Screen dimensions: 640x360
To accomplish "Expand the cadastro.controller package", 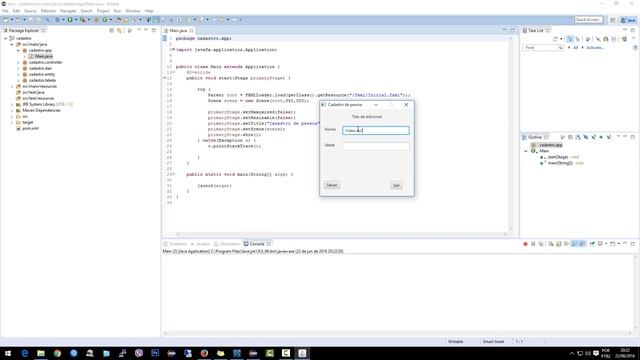I will (18, 62).
